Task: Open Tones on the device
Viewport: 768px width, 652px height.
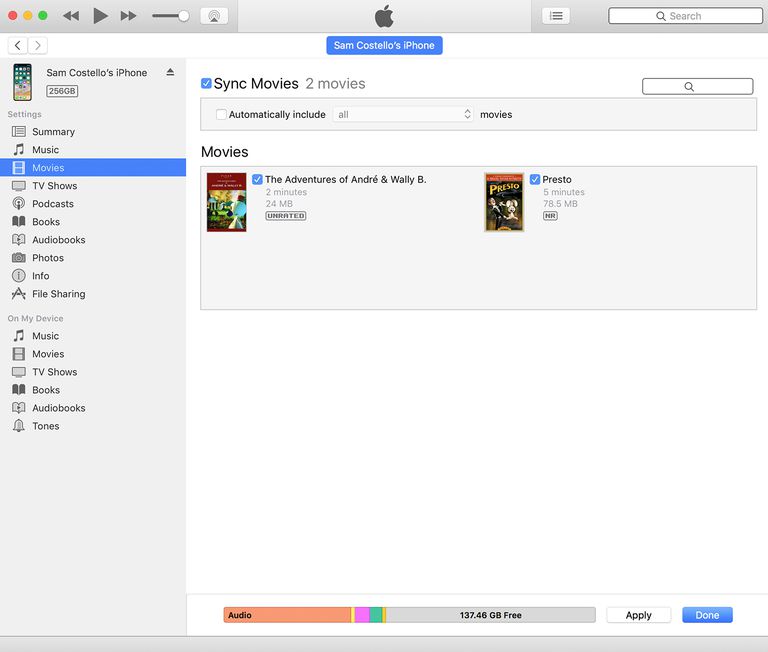Action: click(93, 426)
